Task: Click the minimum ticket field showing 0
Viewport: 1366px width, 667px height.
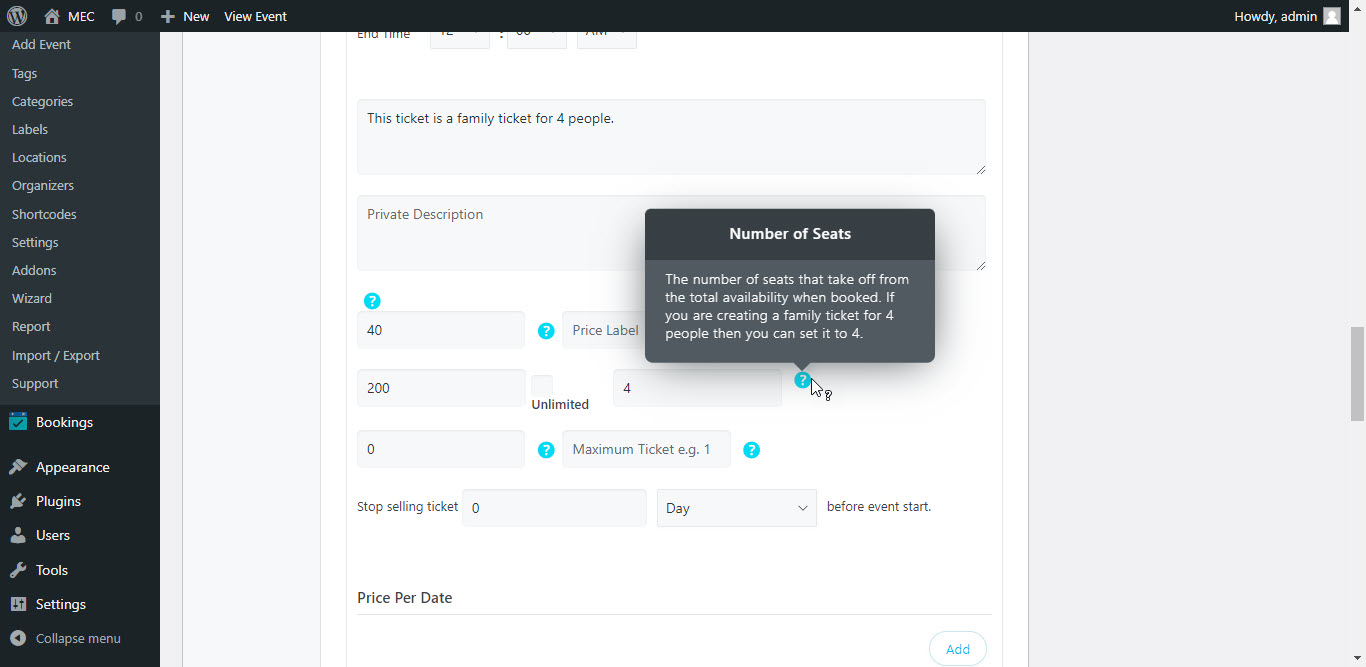Action: pos(441,449)
